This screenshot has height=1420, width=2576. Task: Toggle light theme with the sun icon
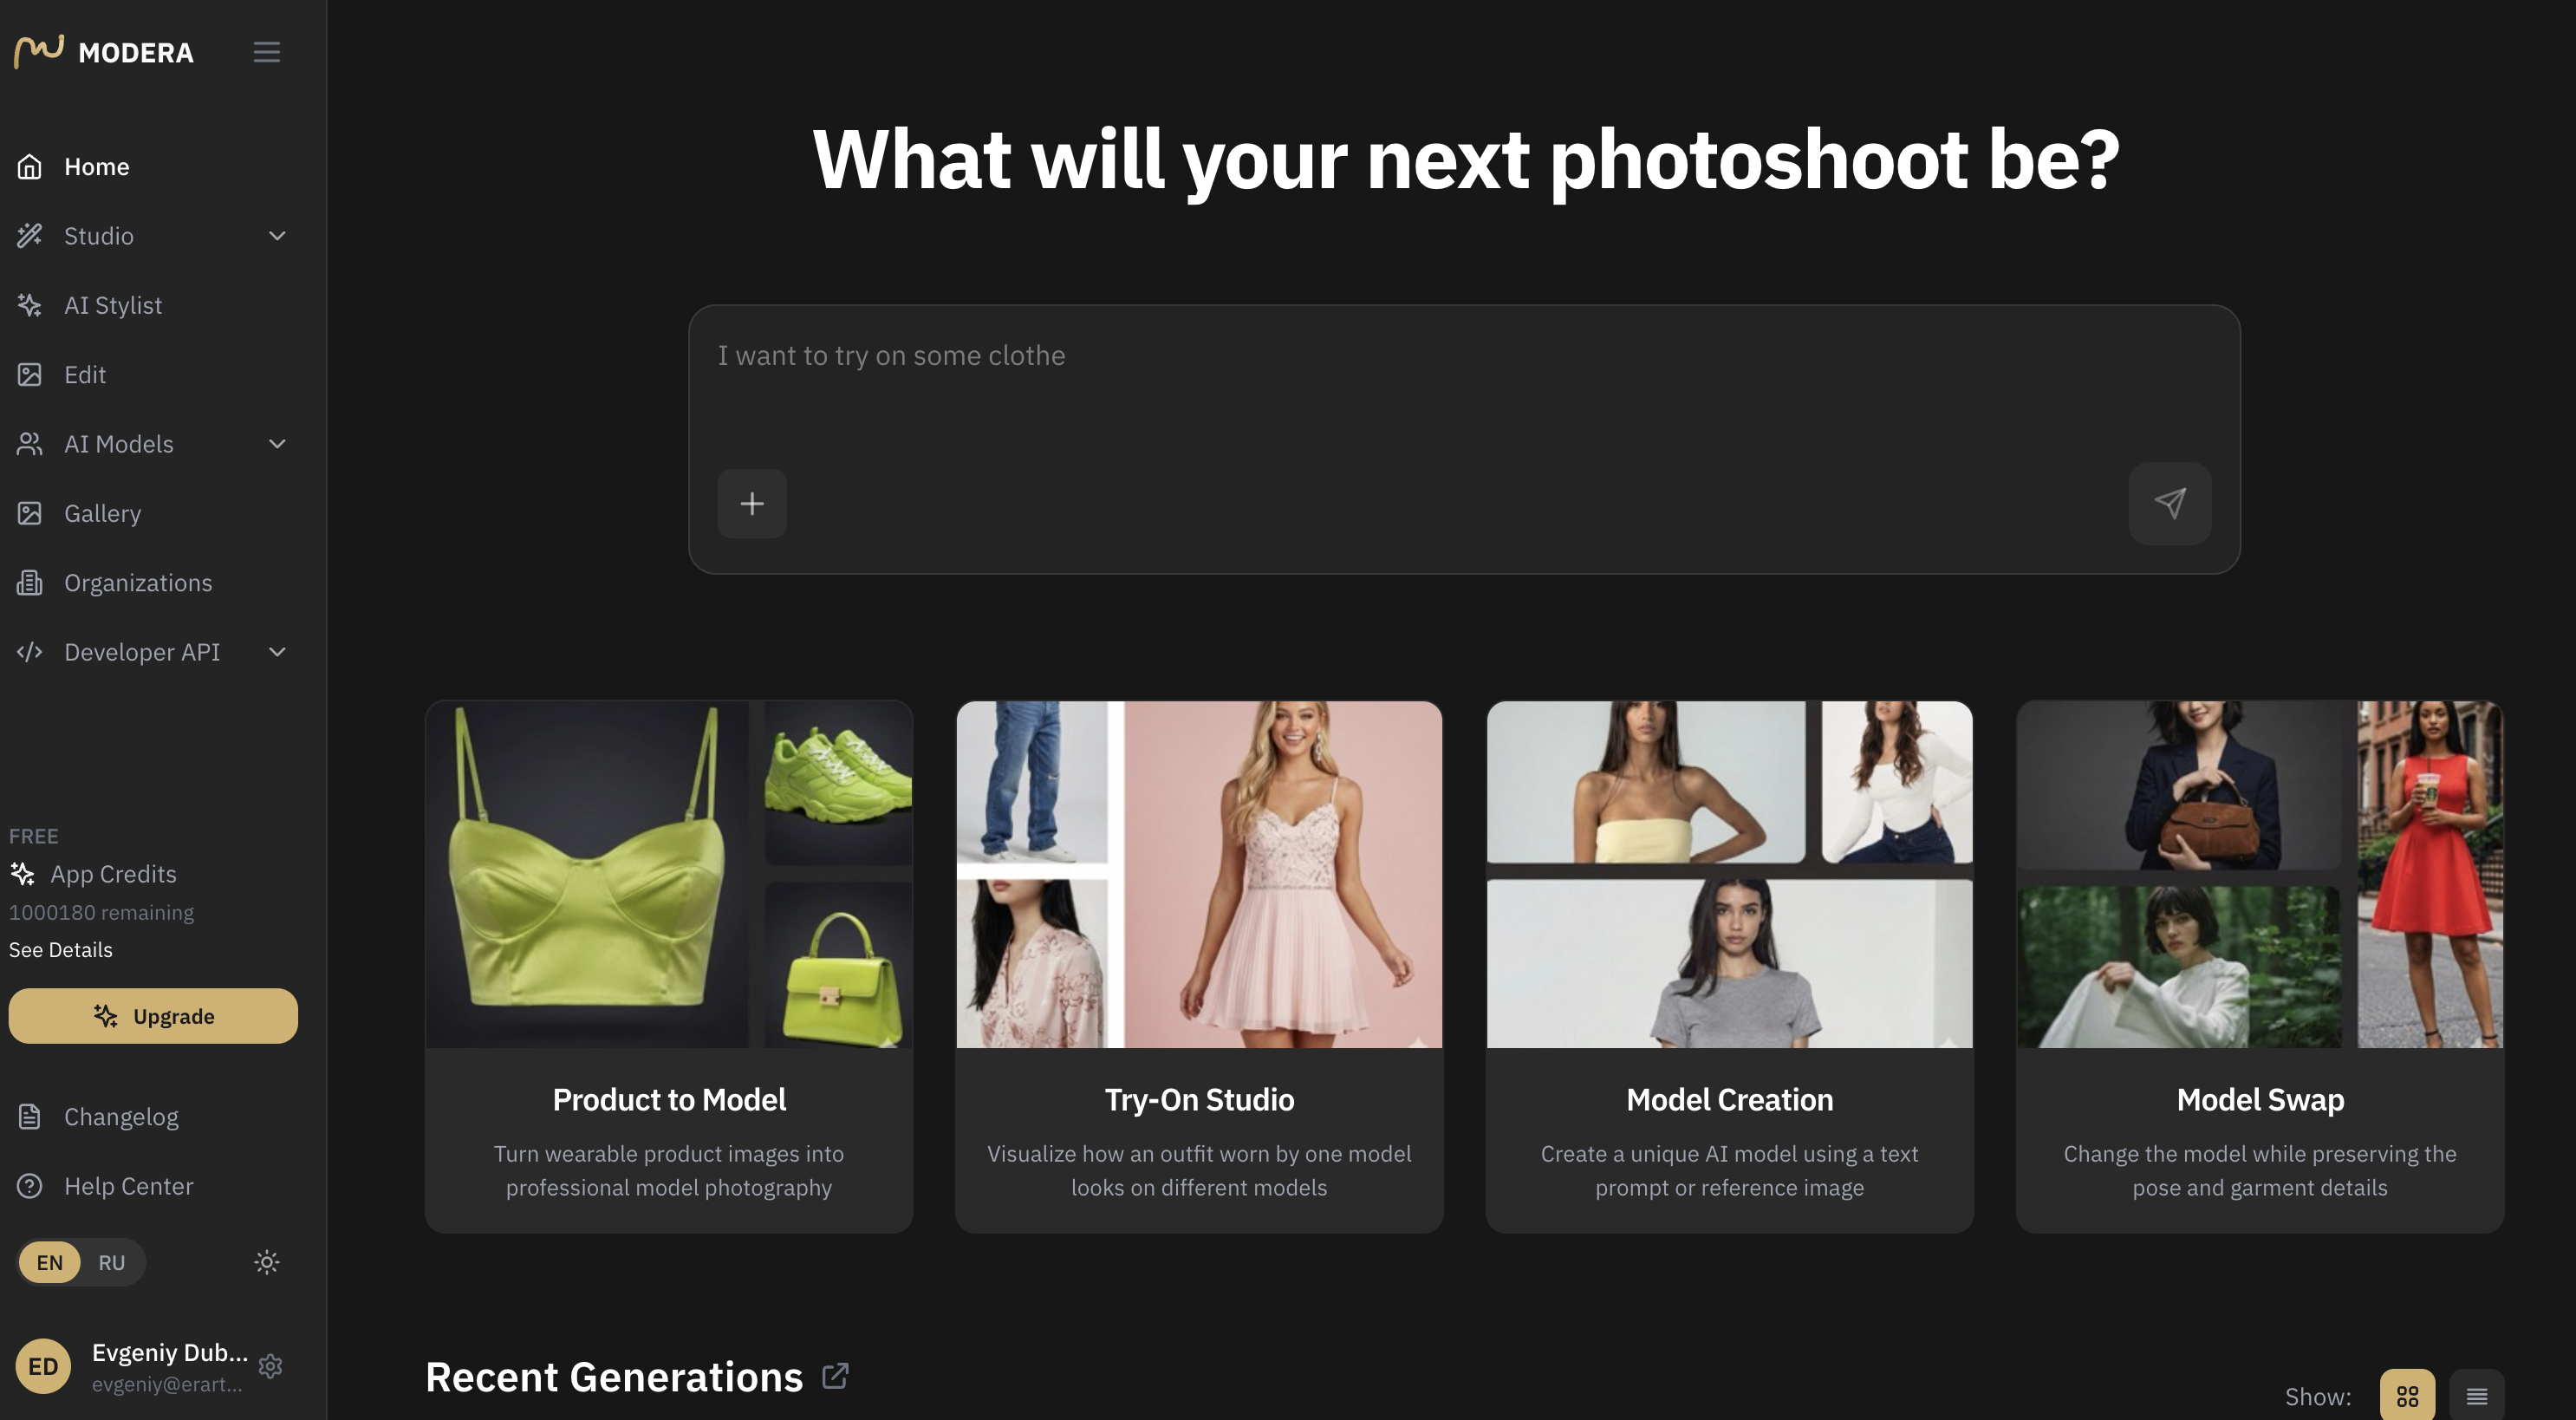pos(266,1262)
